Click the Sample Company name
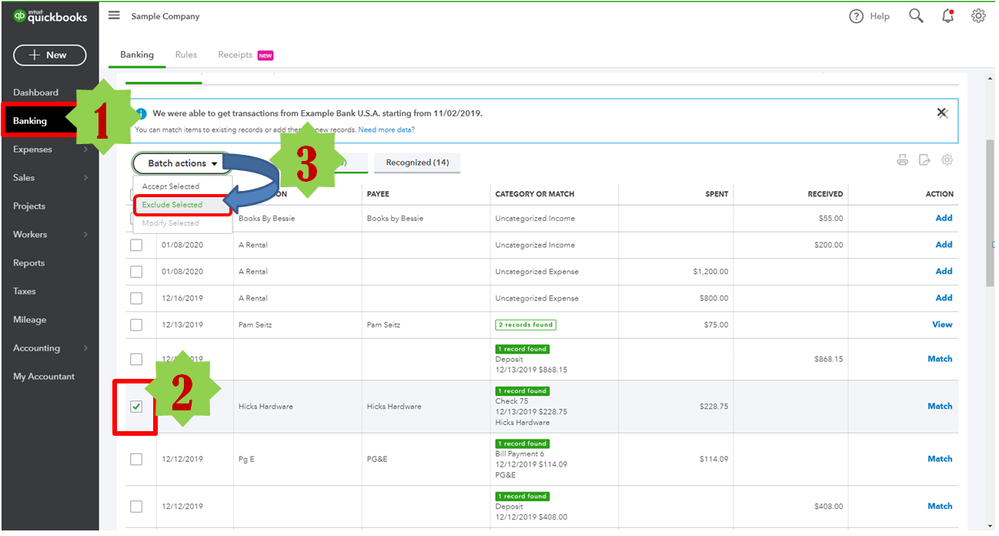Screen dimensions: 999x536 point(166,17)
